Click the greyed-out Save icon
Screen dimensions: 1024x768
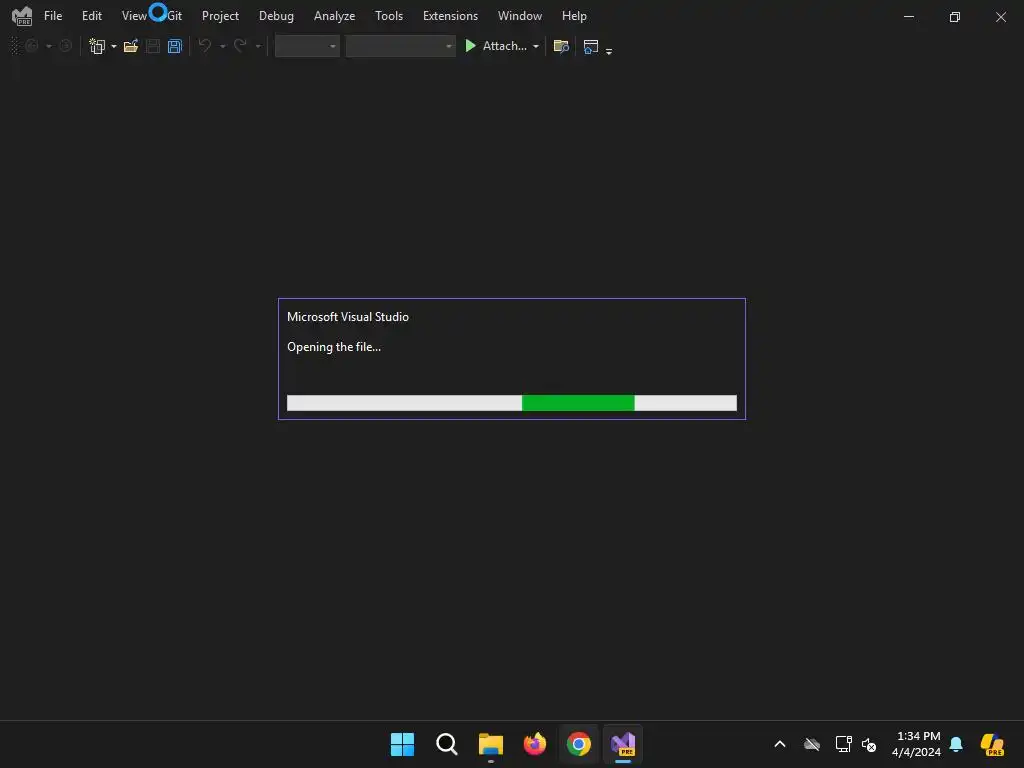coord(153,46)
